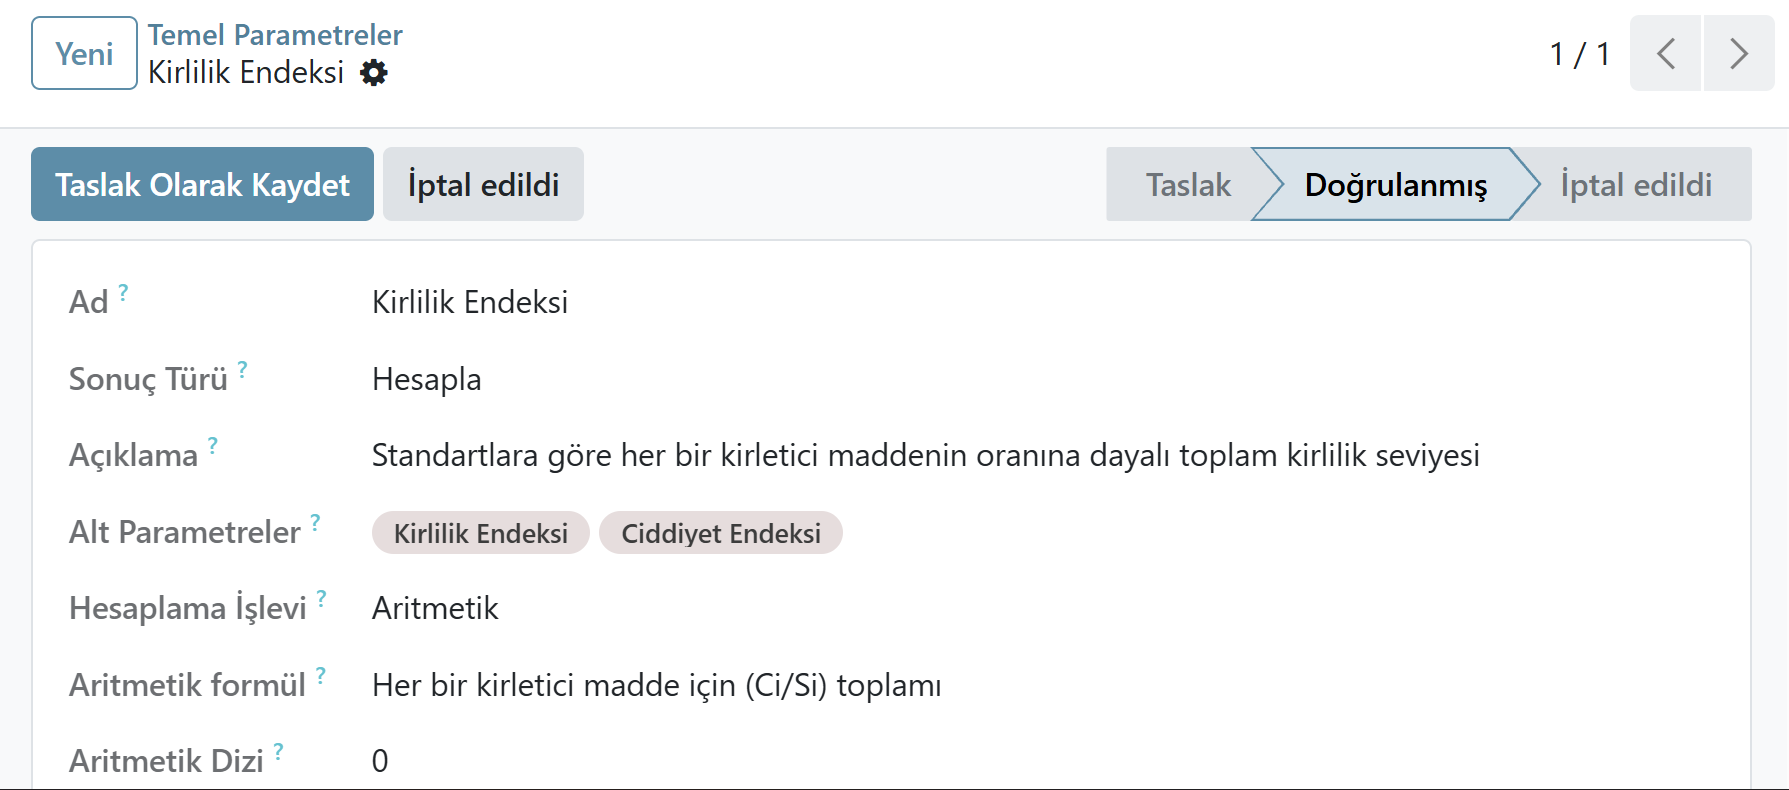Click the Yeni button
The image size is (1789, 790).
point(84,54)
